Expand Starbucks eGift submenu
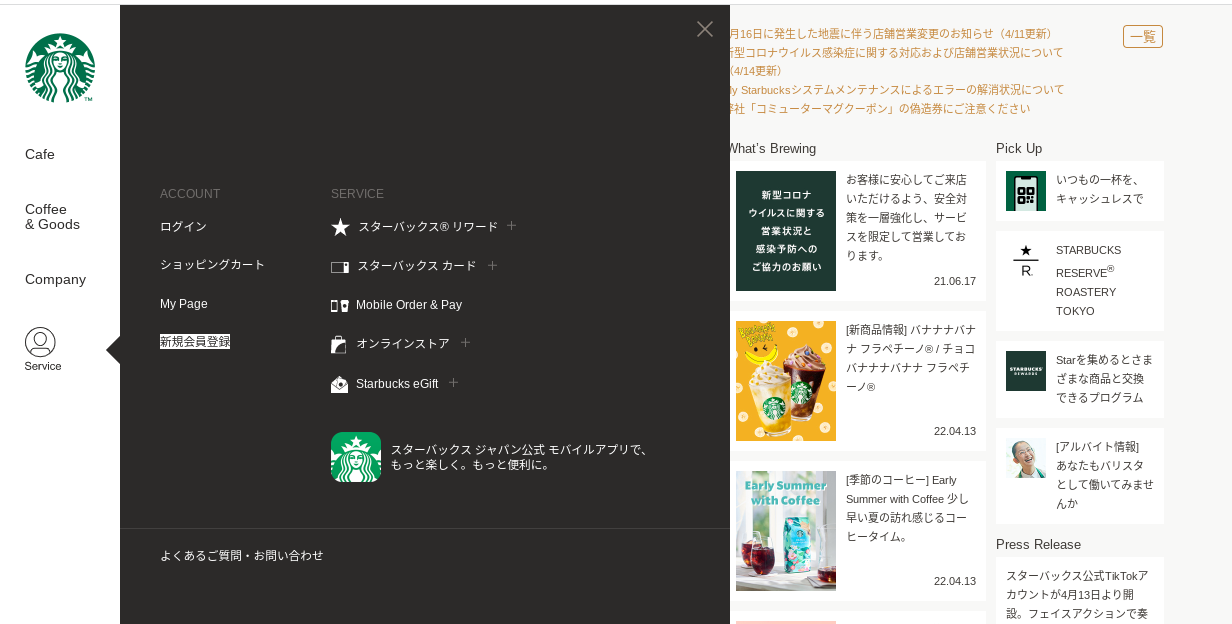1232x624 pixels. click(x=453, y=382)
